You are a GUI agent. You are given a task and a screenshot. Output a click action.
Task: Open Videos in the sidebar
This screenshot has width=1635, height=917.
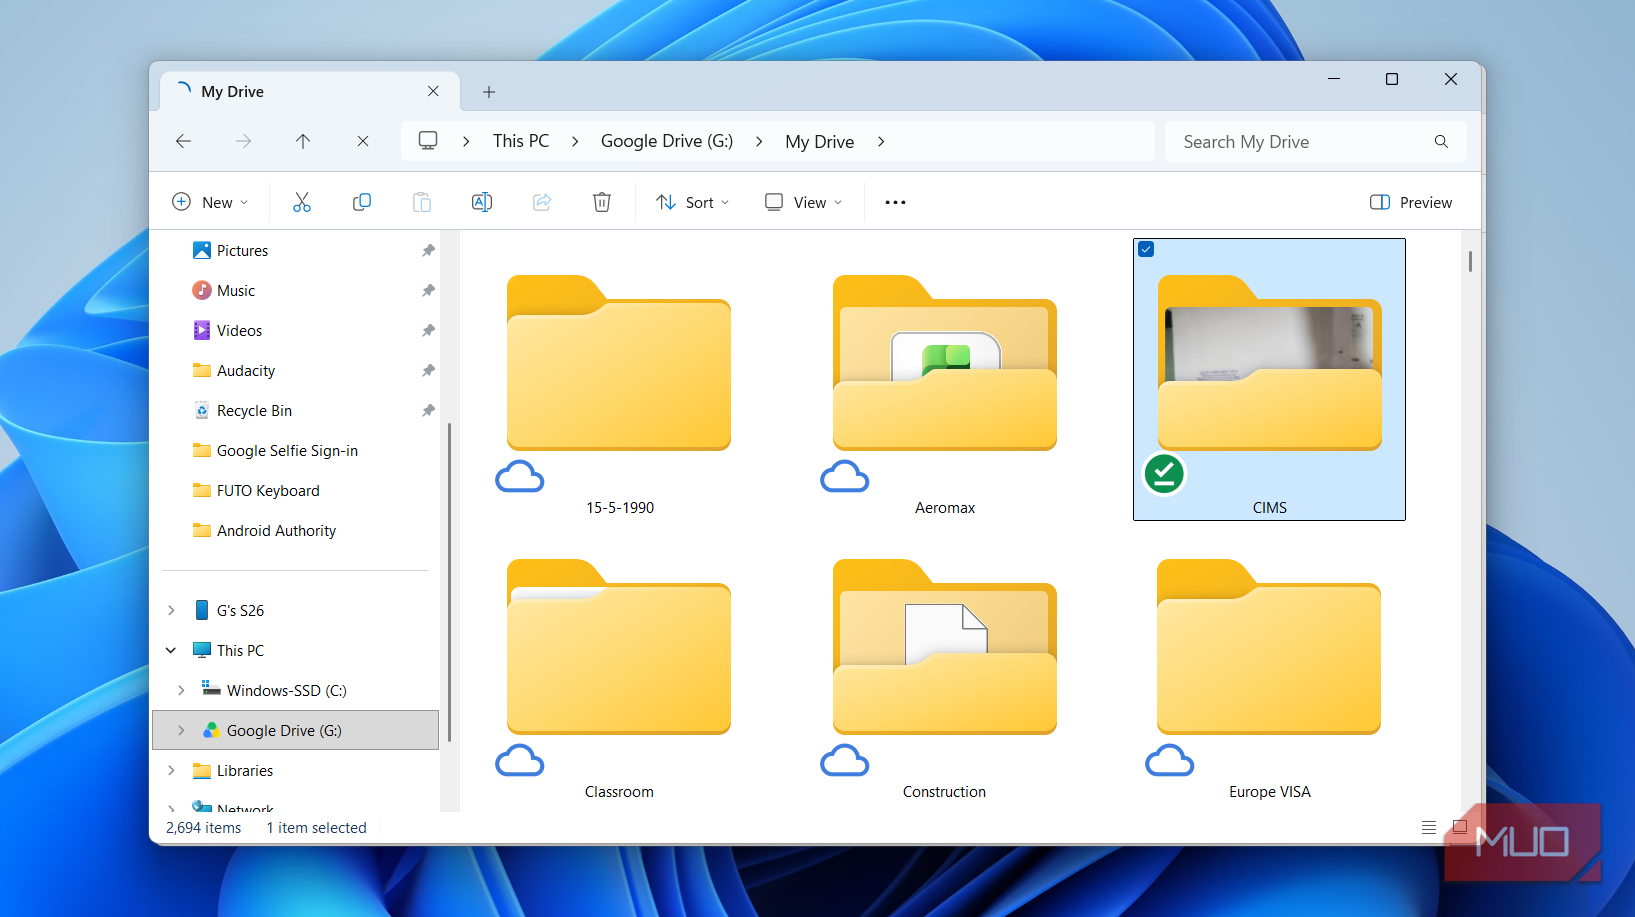click(x=239, y=330)
